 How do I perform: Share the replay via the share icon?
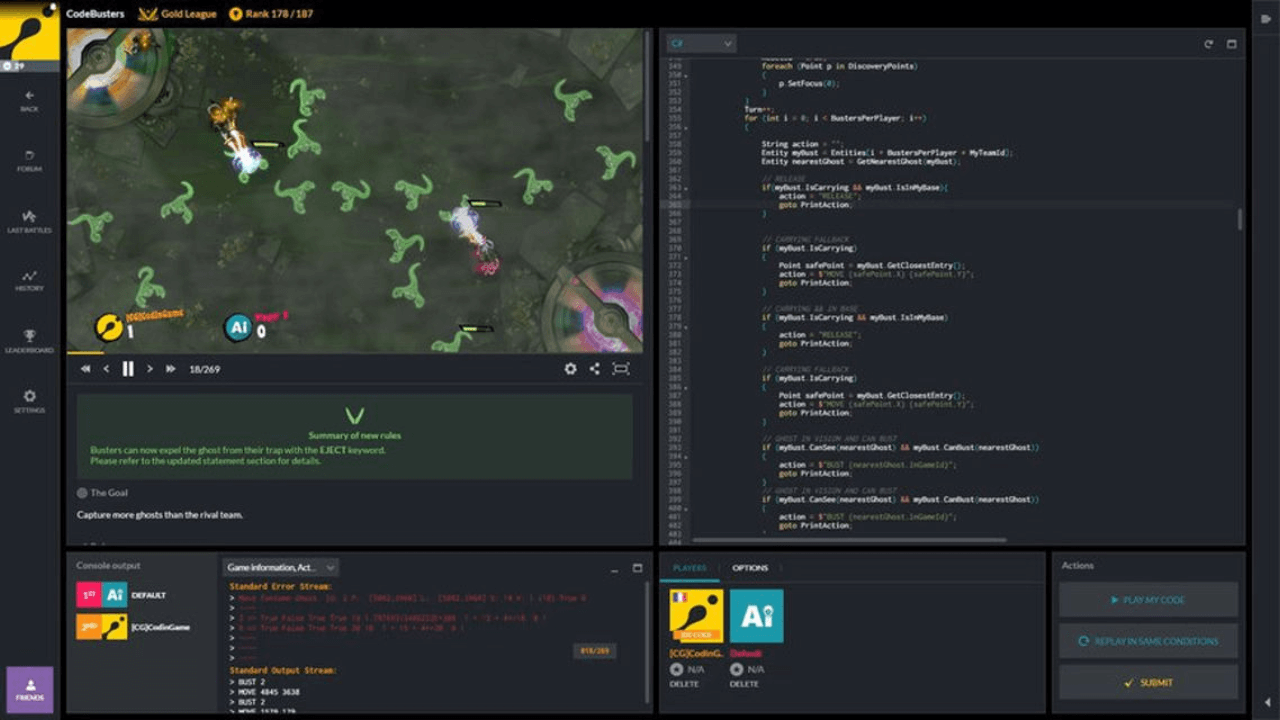[x=595, y=368]
